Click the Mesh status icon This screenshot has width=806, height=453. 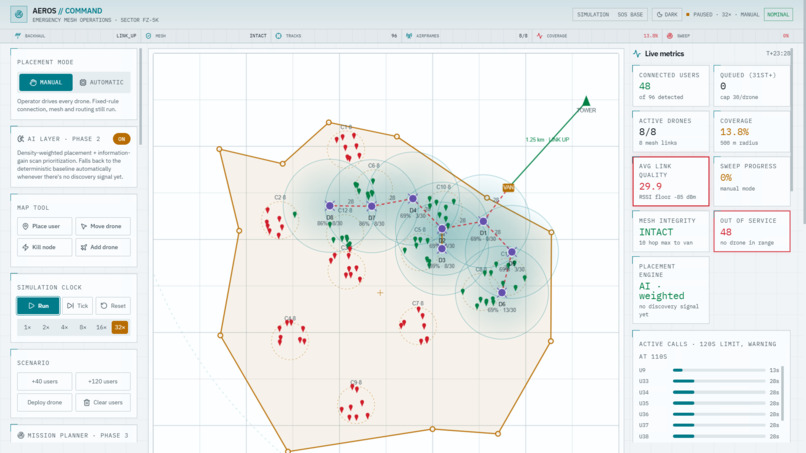pos(149,36)
